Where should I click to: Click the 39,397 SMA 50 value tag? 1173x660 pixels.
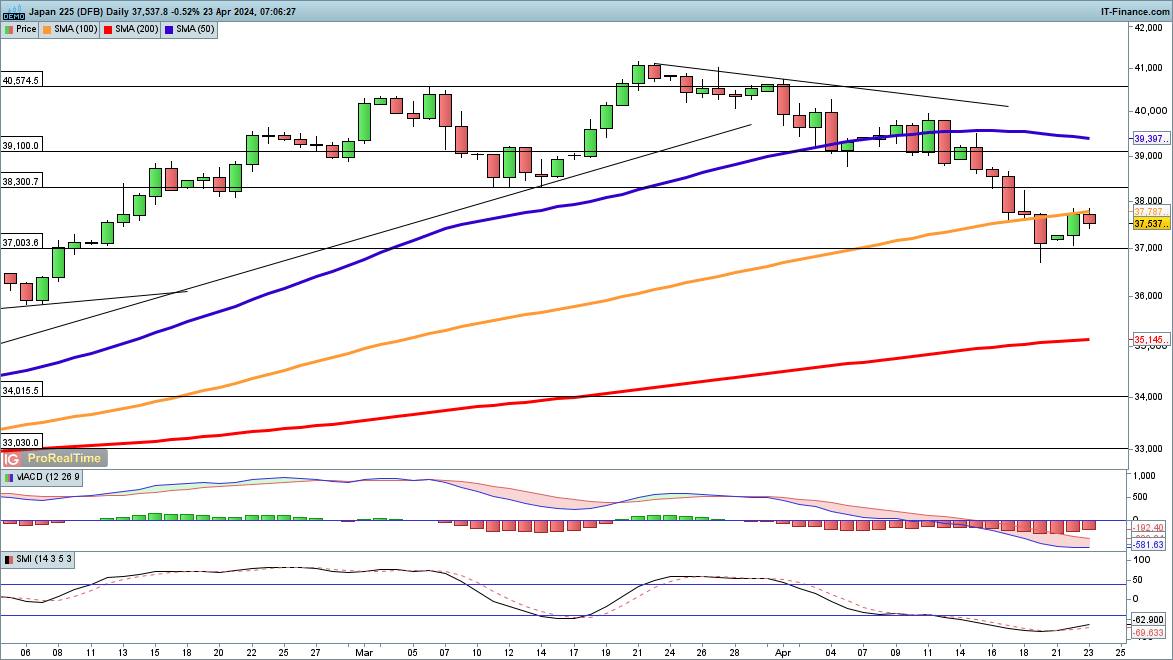click(1150, 138)
